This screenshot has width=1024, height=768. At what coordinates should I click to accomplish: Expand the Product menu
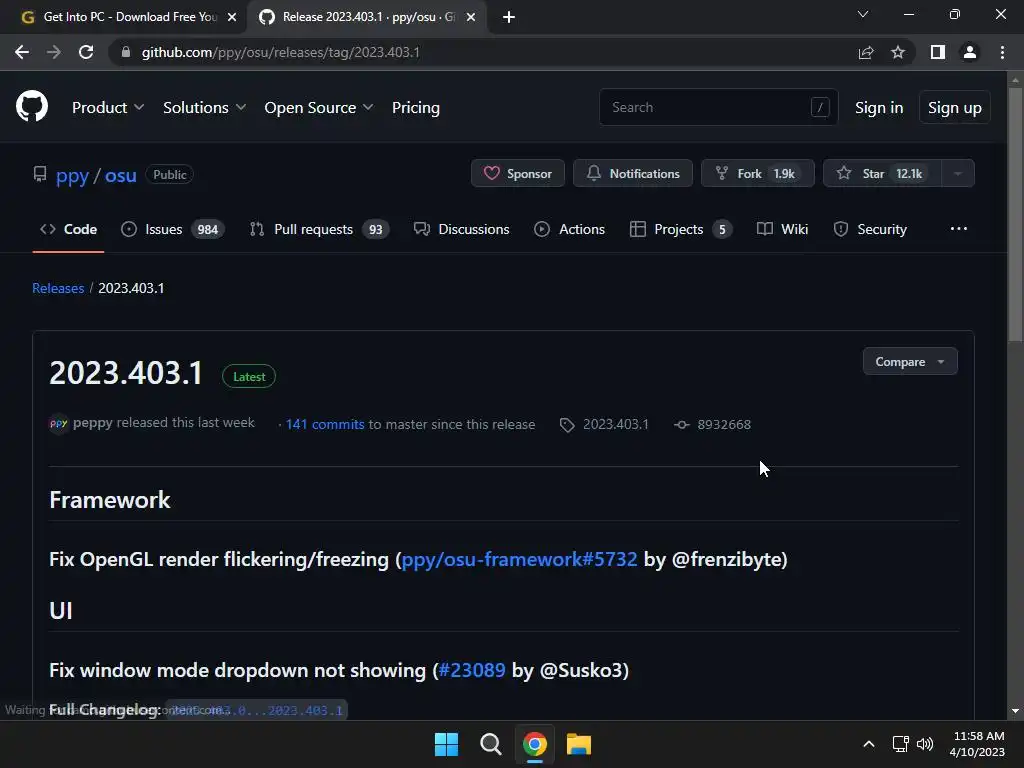[x=108, y=107]
